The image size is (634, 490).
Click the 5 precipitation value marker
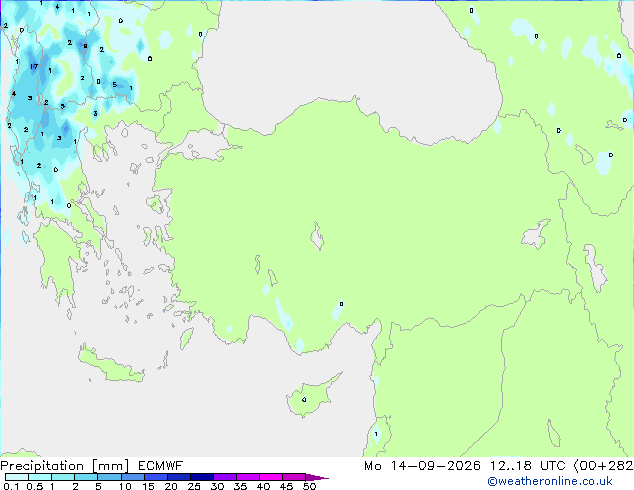(x=114, y=84)
